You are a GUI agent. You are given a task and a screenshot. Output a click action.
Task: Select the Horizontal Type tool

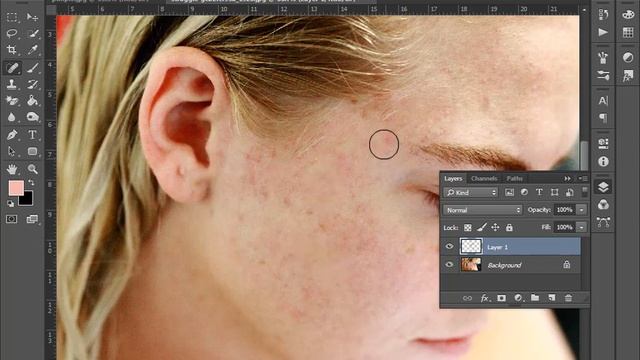click(32, 134)
